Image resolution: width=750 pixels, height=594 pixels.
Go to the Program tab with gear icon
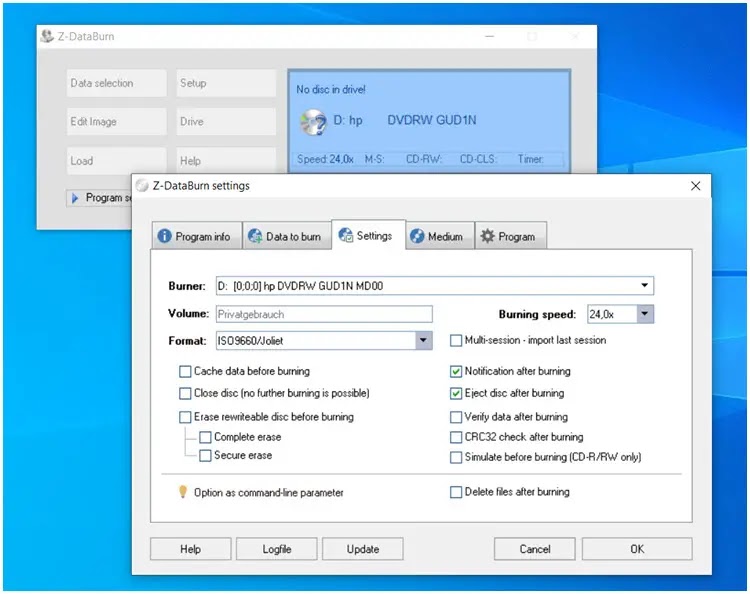[510, 236]
